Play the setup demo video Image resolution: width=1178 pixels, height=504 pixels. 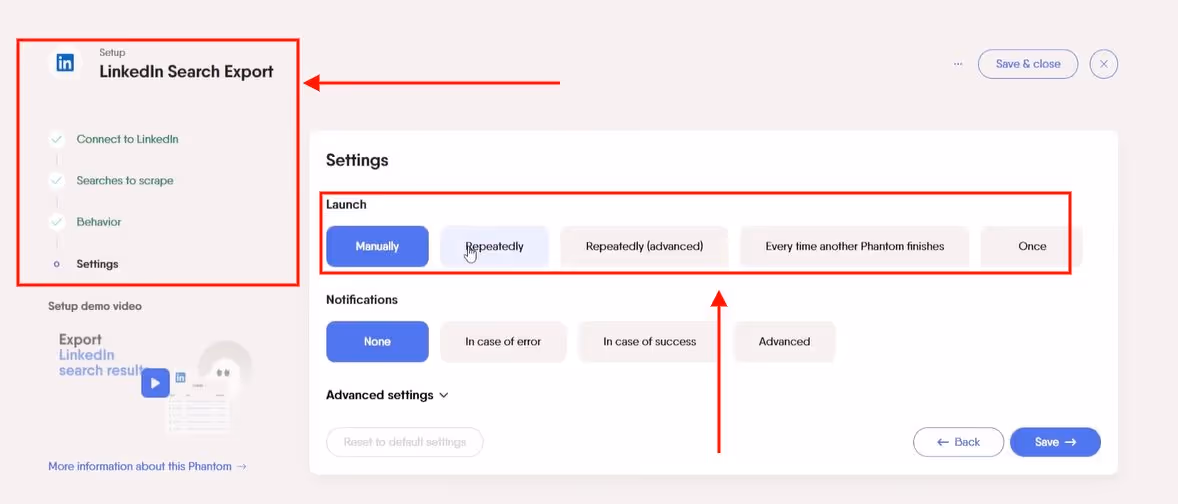(x=155, y=382)
